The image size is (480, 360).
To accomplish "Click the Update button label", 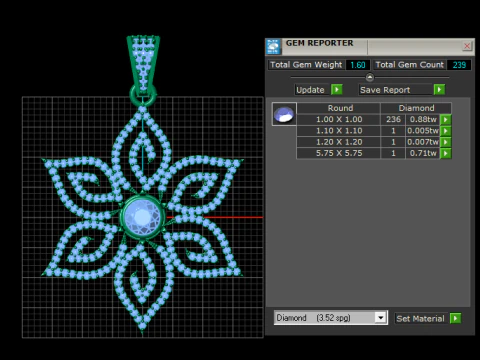I will pyautogui.click(x=310, y=90).
